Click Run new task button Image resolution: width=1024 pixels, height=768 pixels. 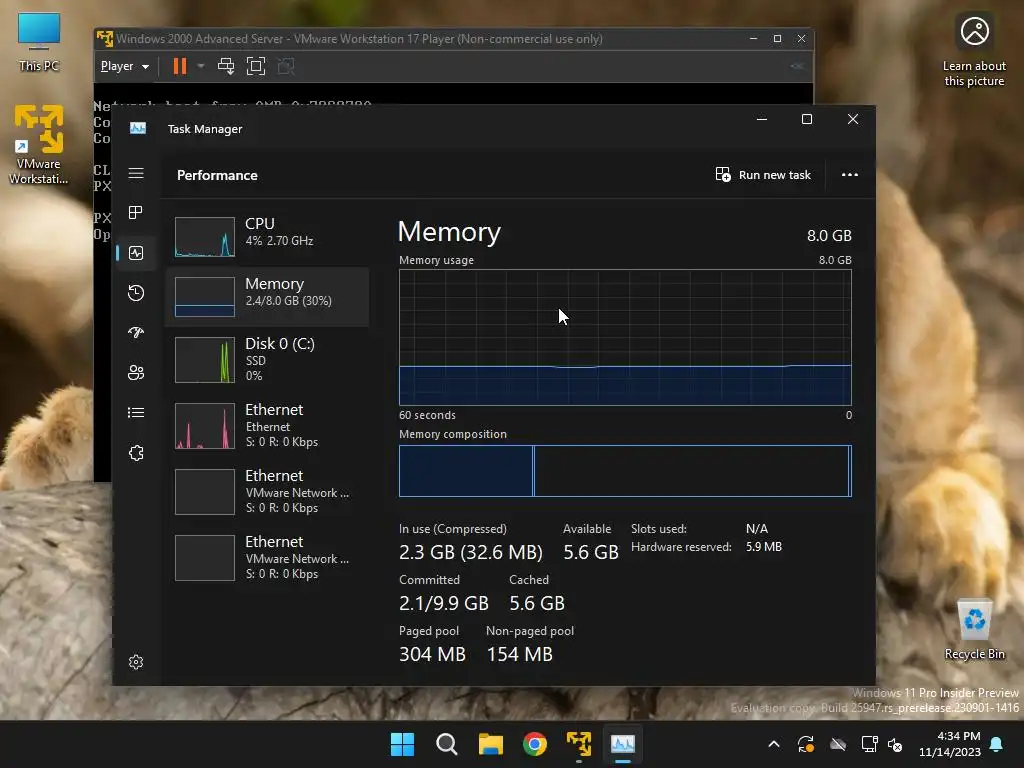[x=763, y=175]
